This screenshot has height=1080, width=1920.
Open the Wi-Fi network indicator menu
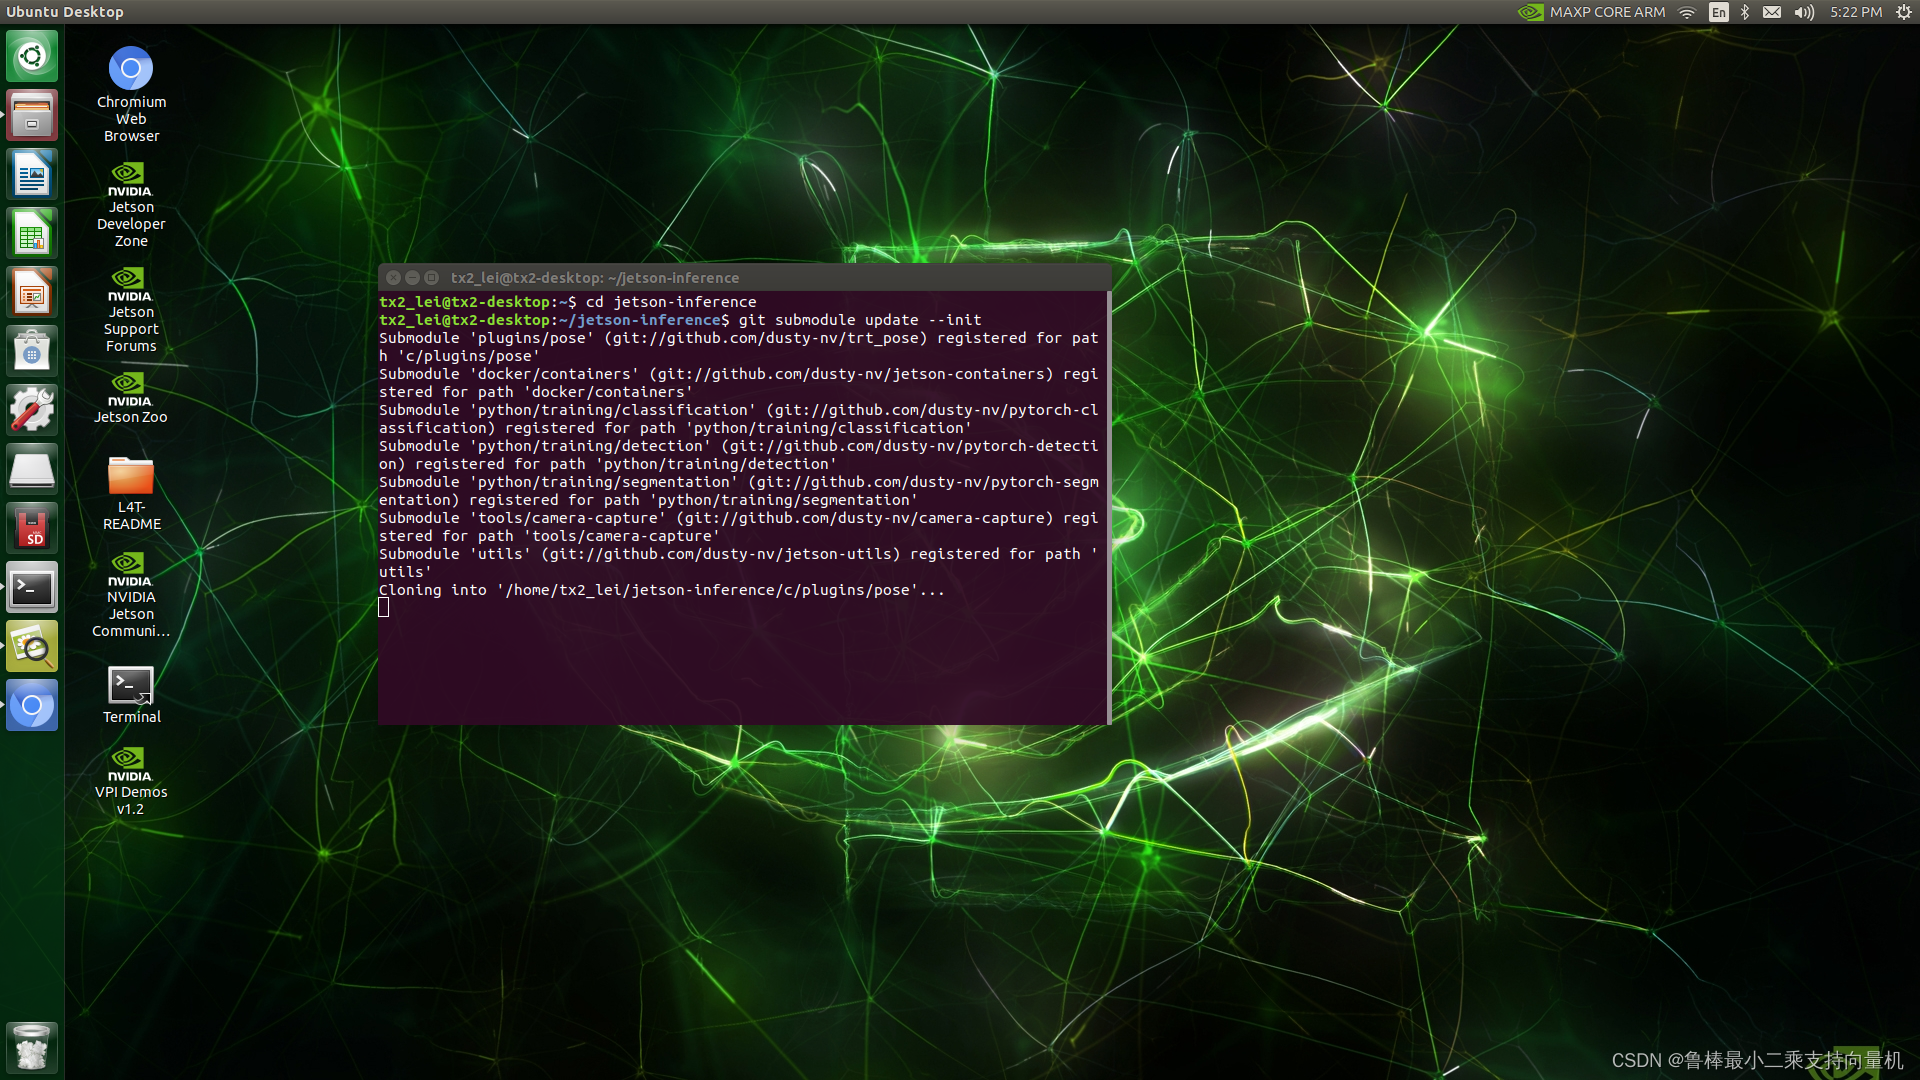pyautogui.click(x=1687, y=12)
